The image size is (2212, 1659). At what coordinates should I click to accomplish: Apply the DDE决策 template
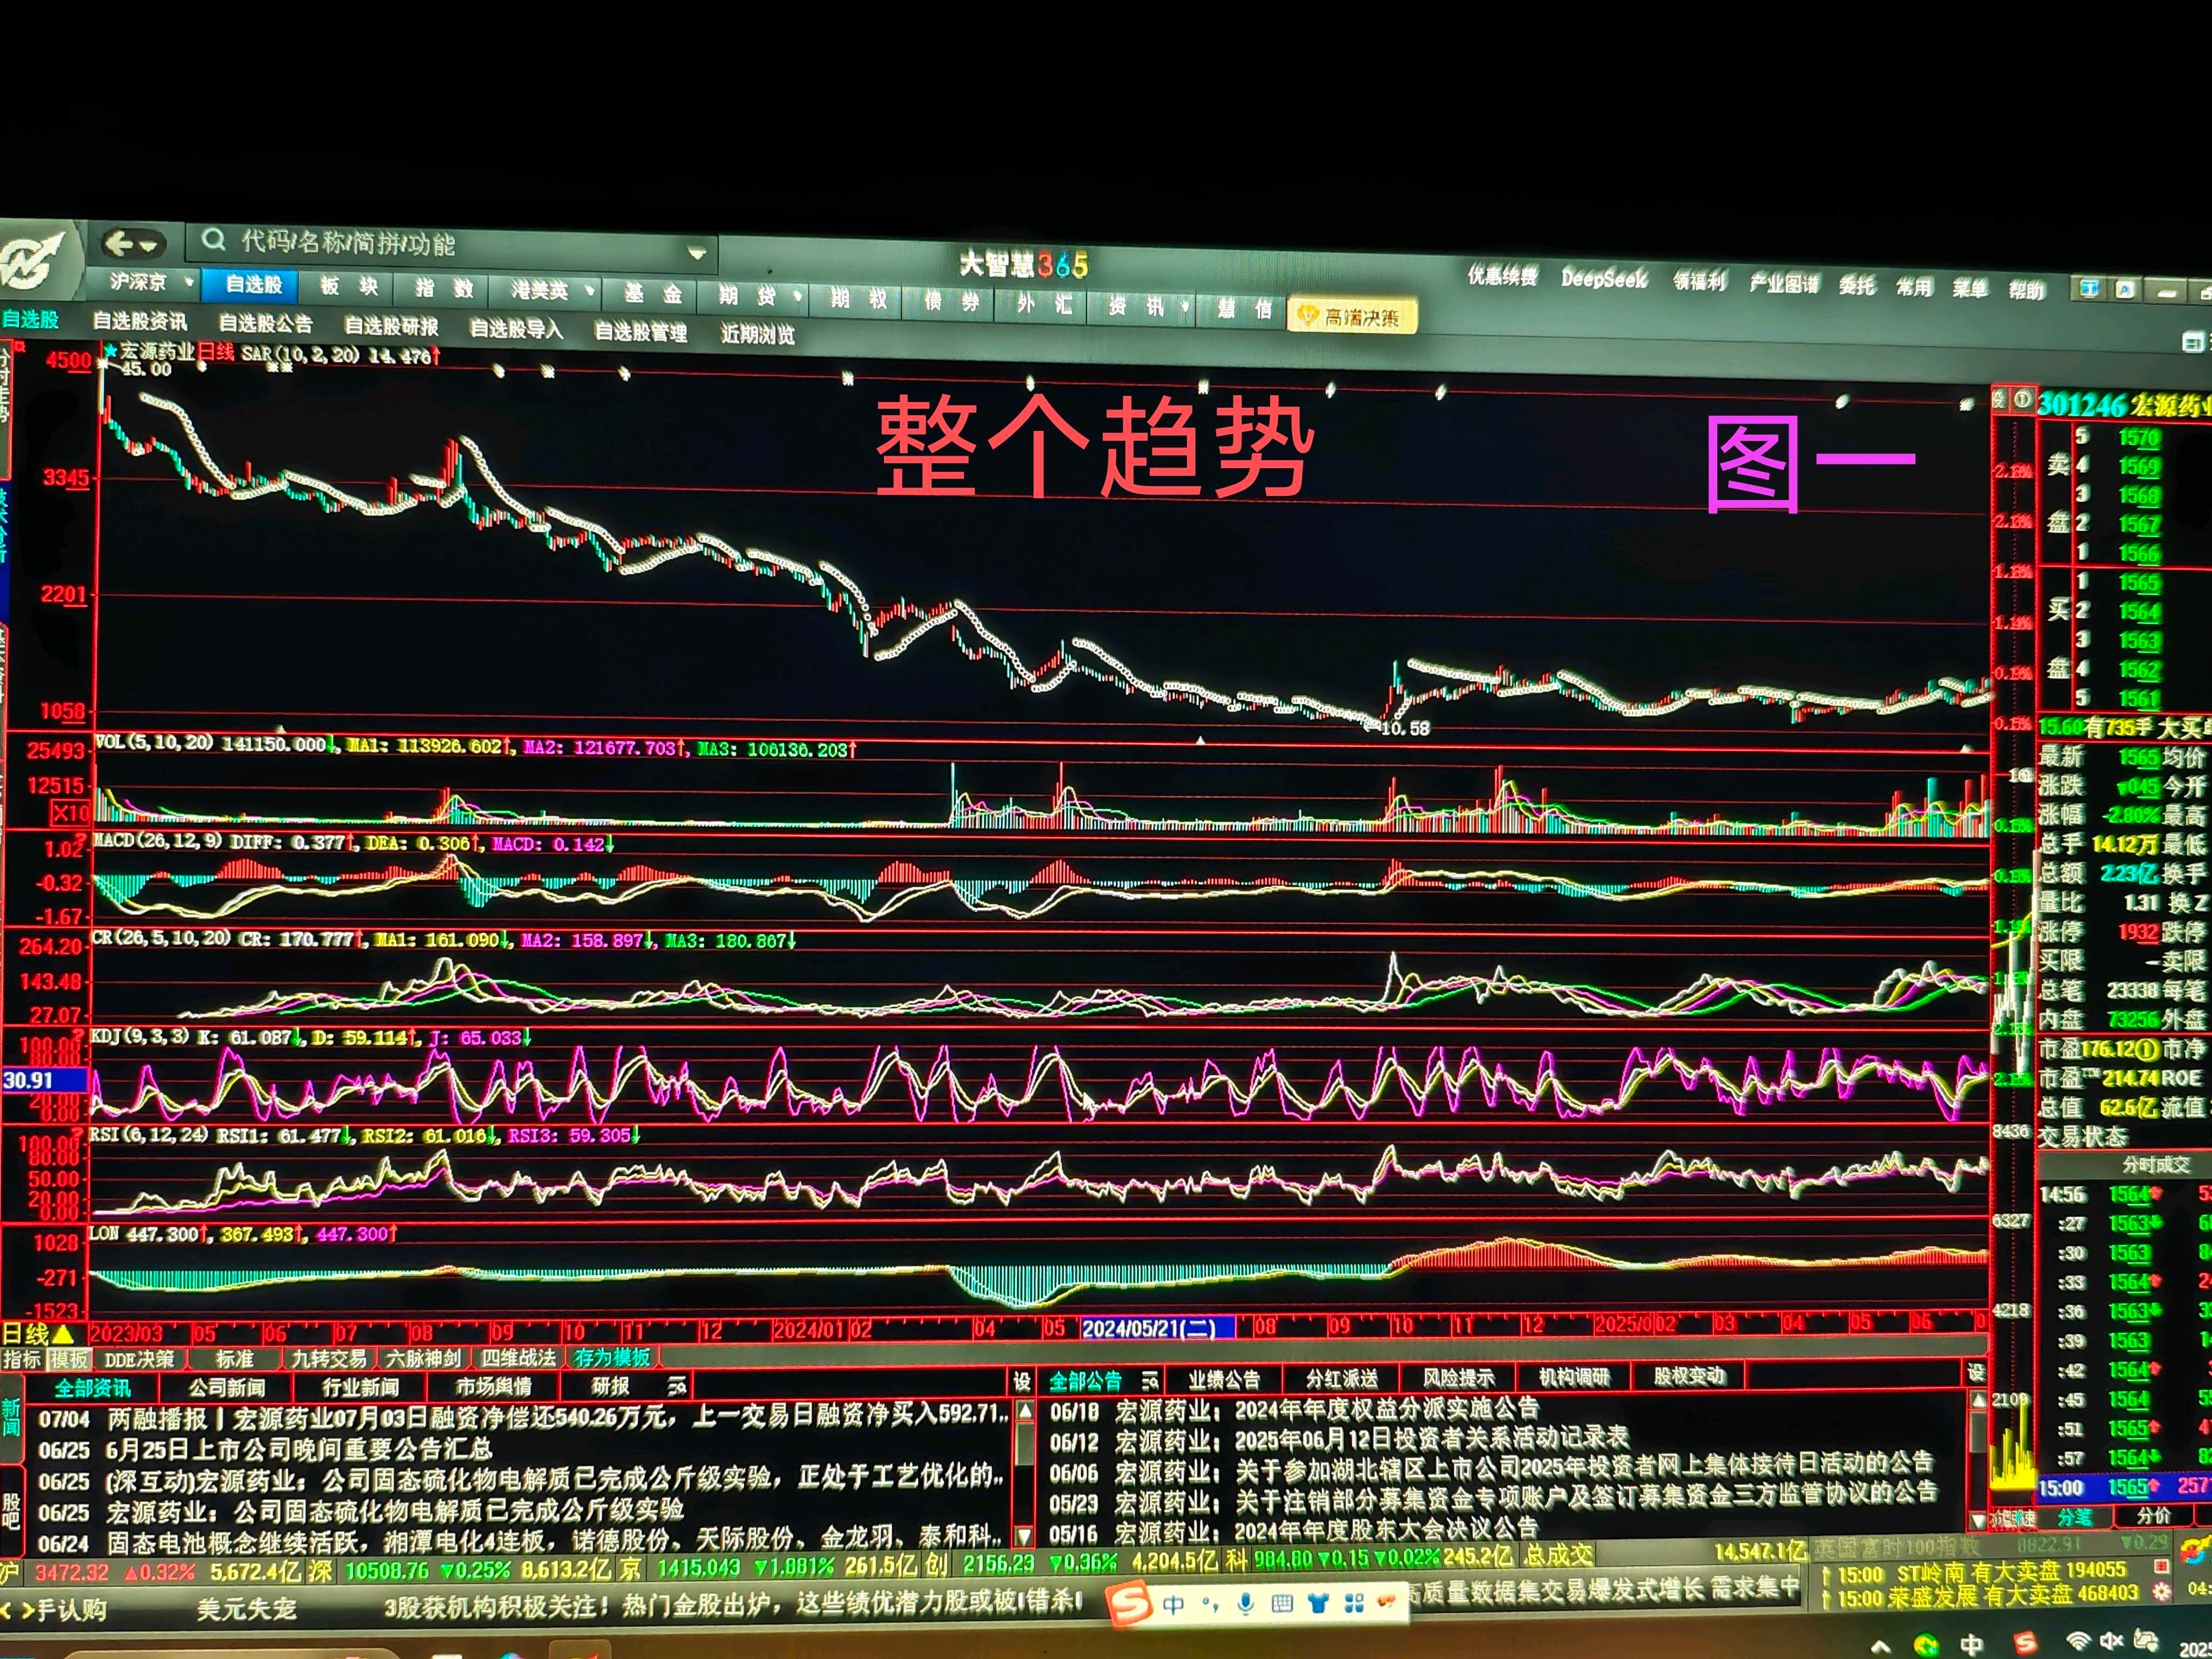coord(139,1360)
